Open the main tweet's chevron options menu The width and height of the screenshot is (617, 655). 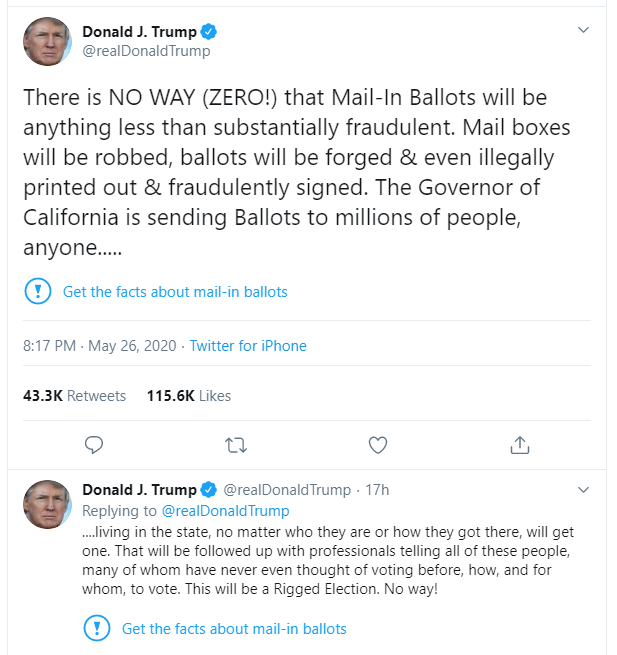pyautogui.click(x=584, y=31)
